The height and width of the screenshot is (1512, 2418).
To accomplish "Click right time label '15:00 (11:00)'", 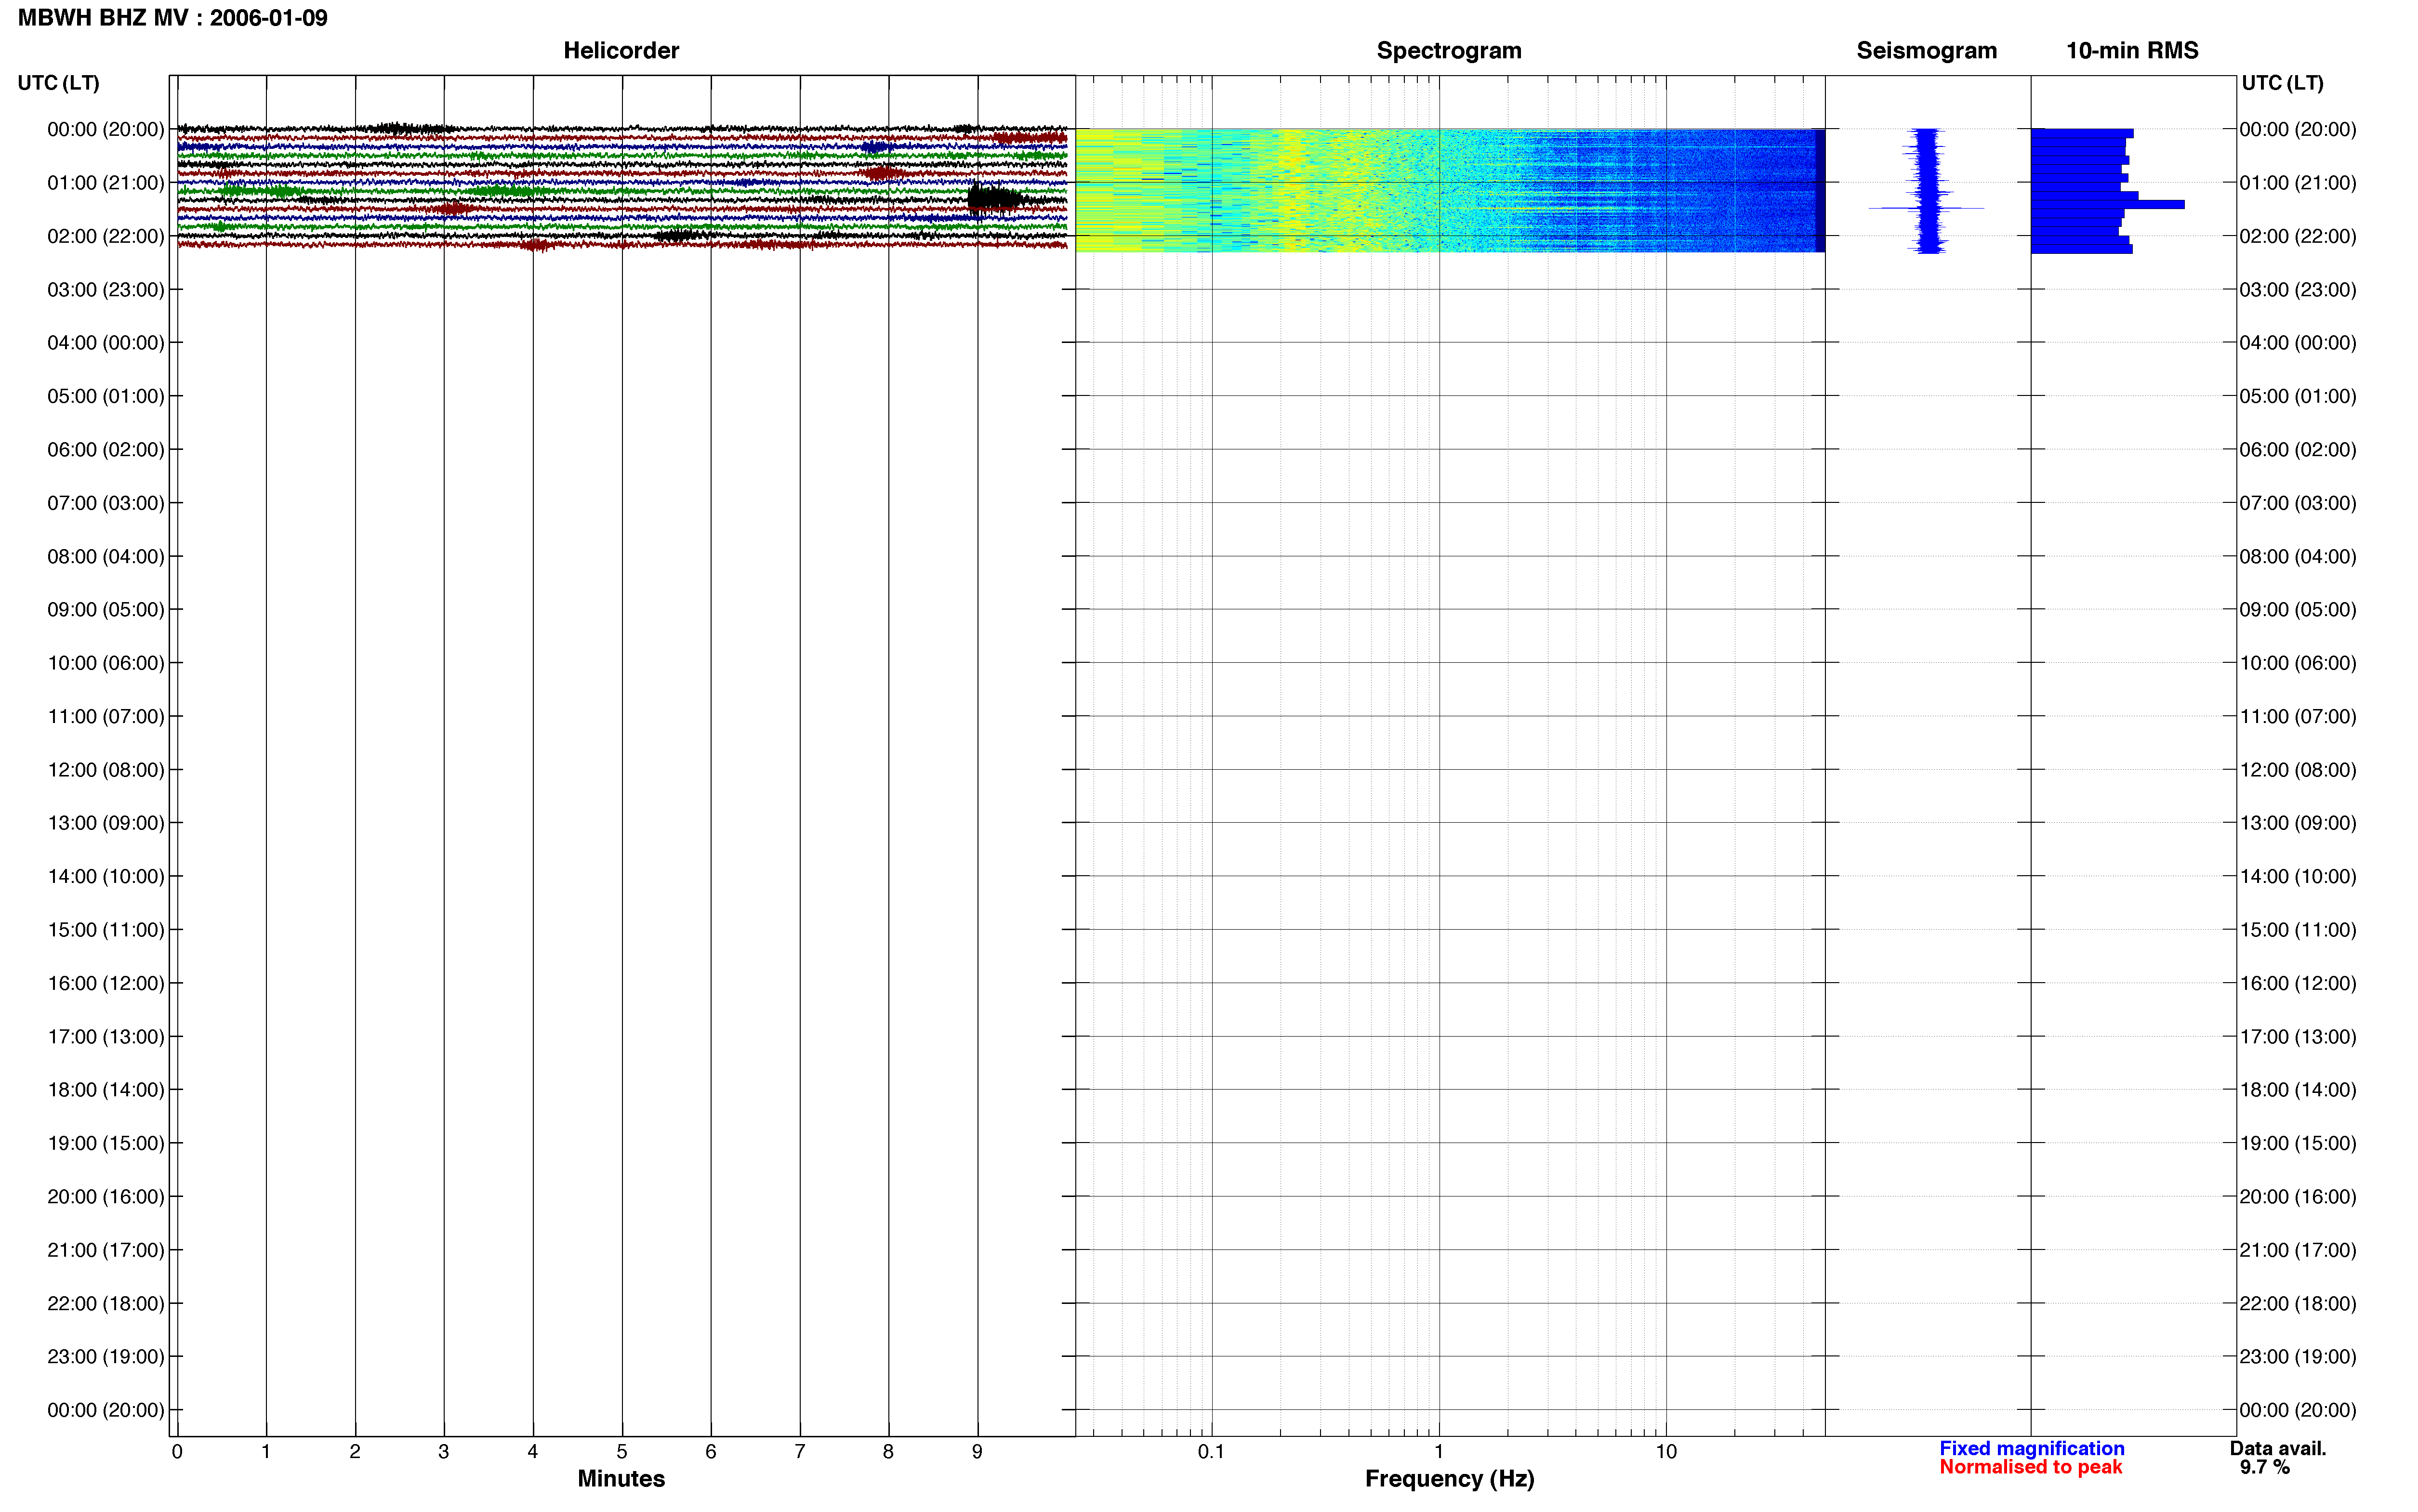I will click(x=2297, y=930).
